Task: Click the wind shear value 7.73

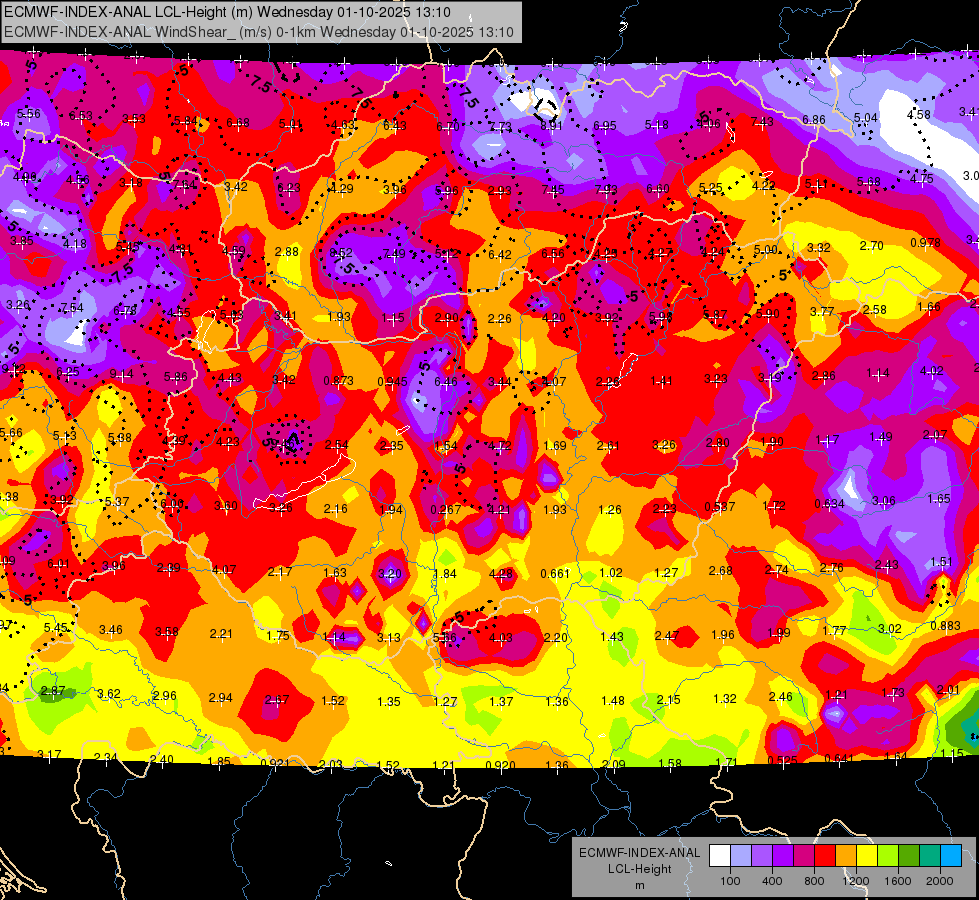Action: pyautogui.click(x=500, y=127)
